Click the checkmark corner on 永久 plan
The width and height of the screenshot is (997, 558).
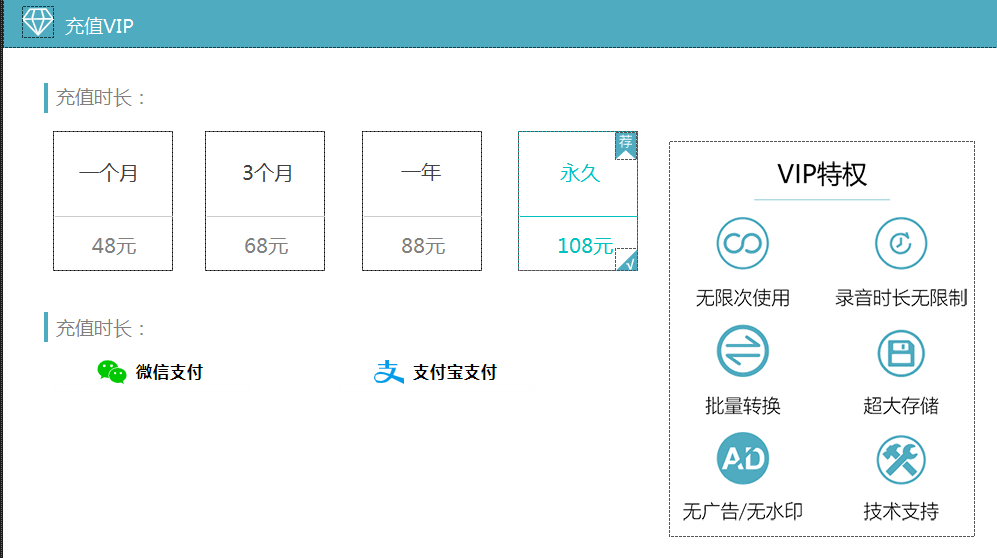(x=626, y=260)
